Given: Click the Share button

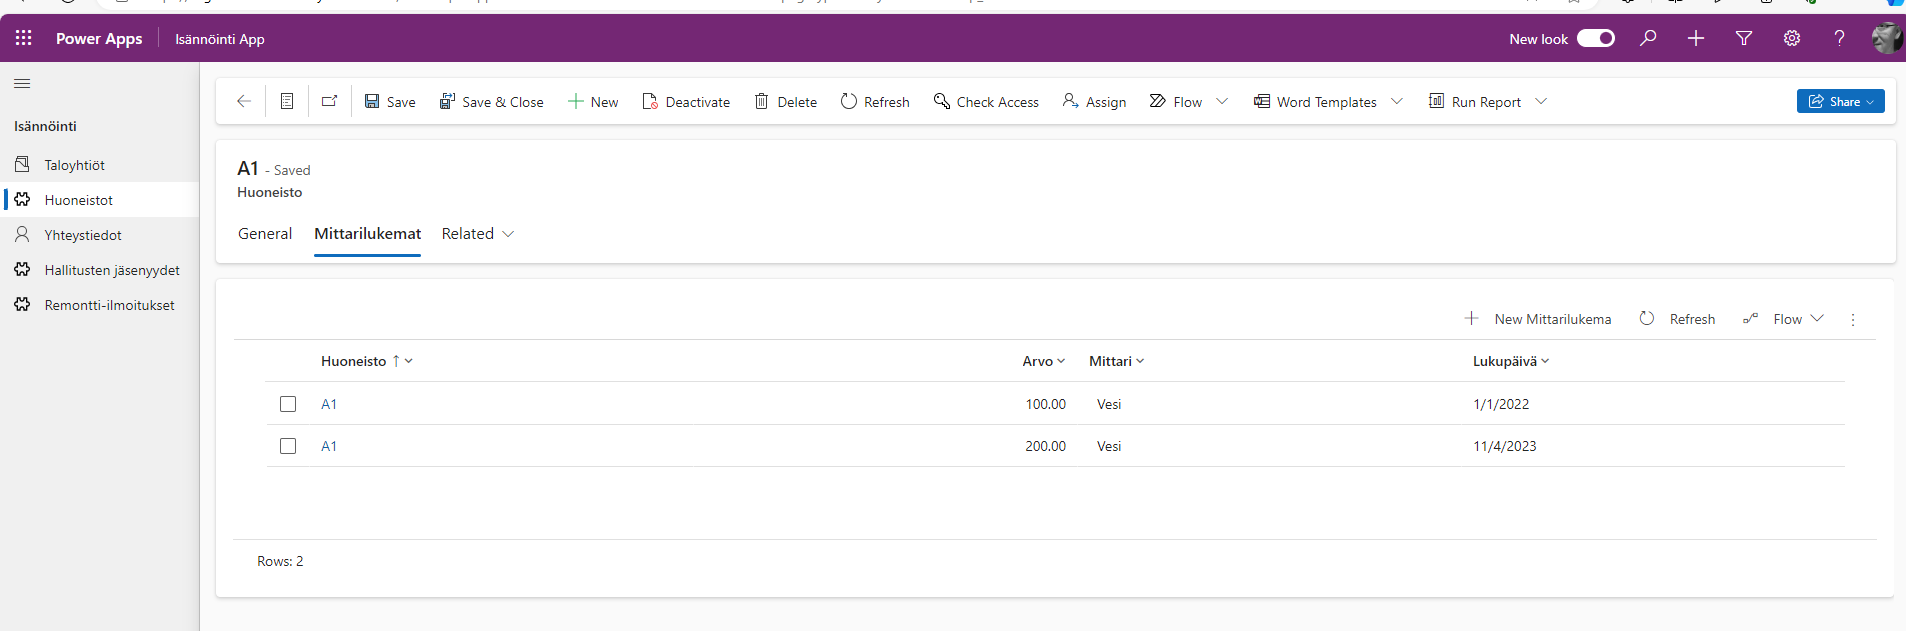Looking at the screenshot, I should (1840, 101).
